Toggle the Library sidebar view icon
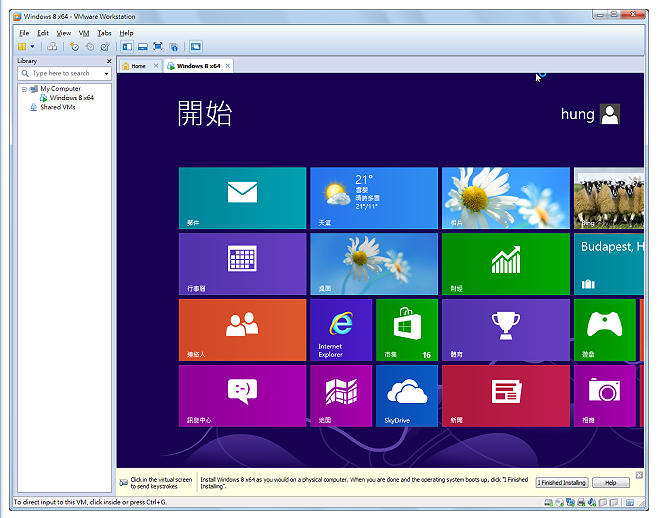This screenshot has height=518, width=659. pyautogui.click(x=127, y=47)
